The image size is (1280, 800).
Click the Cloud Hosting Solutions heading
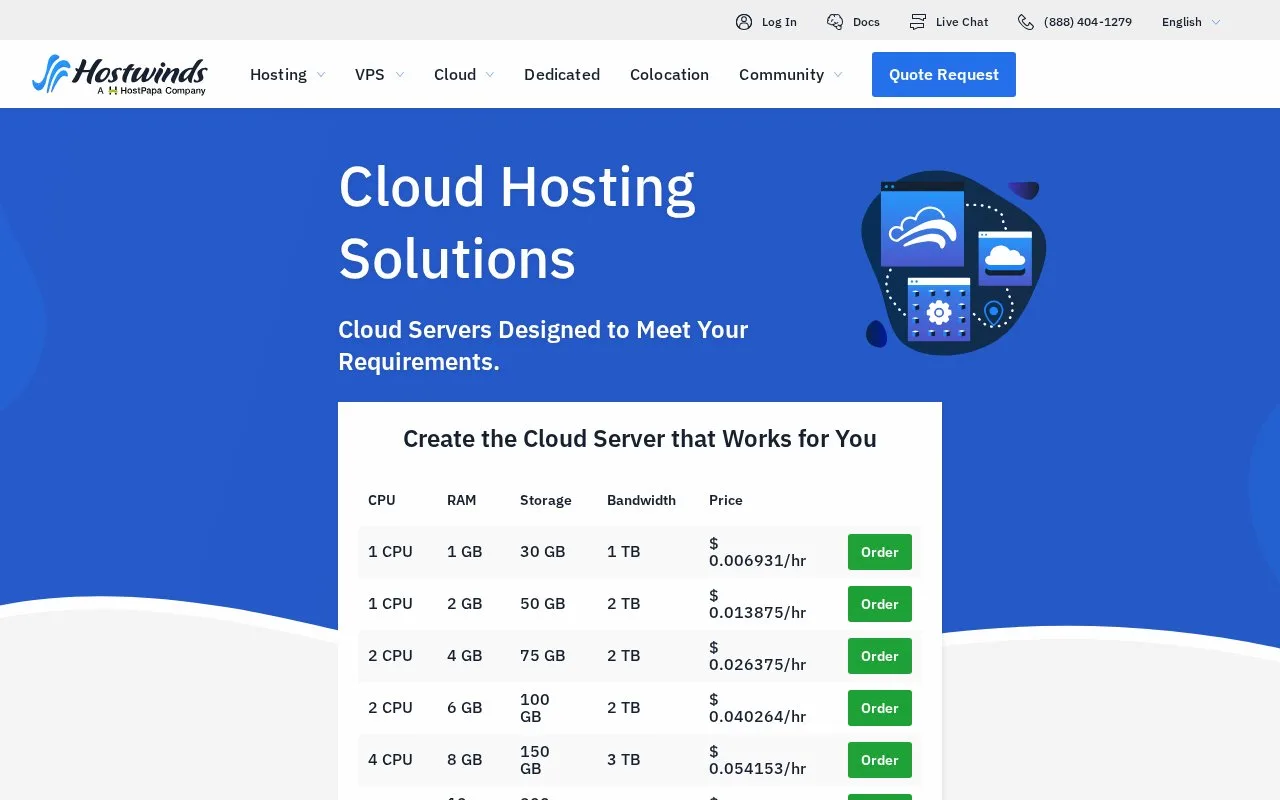click(517, 223)
